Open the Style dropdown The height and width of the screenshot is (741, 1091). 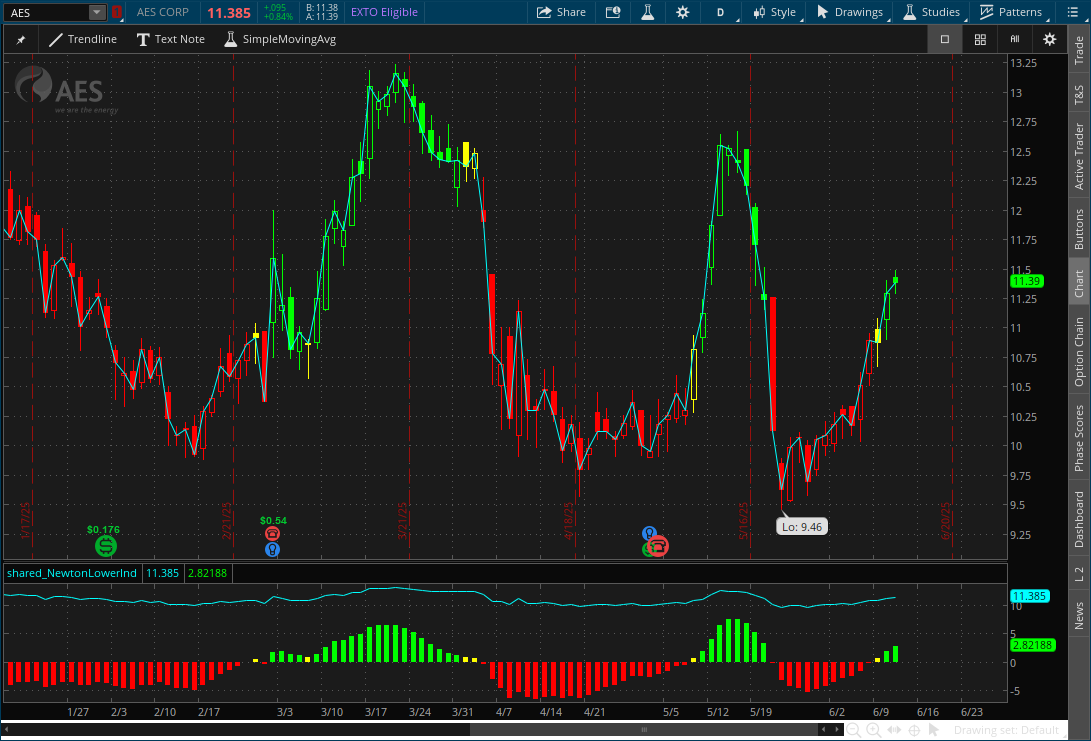pos(774,12)
